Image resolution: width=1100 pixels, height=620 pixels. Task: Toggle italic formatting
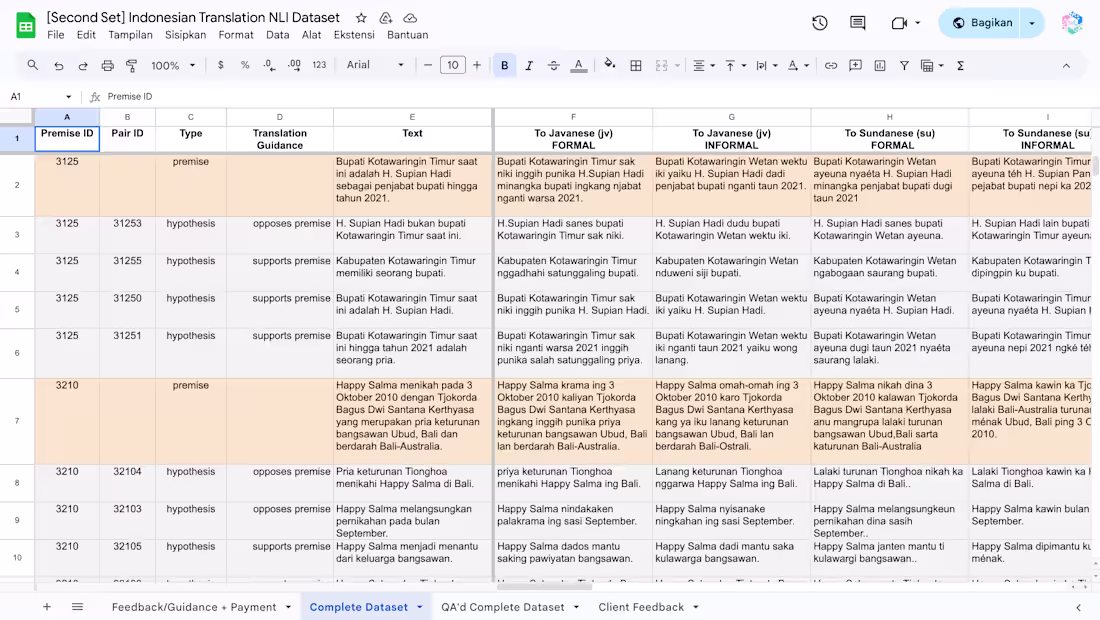pyautogui.click(x=529, y=65)
